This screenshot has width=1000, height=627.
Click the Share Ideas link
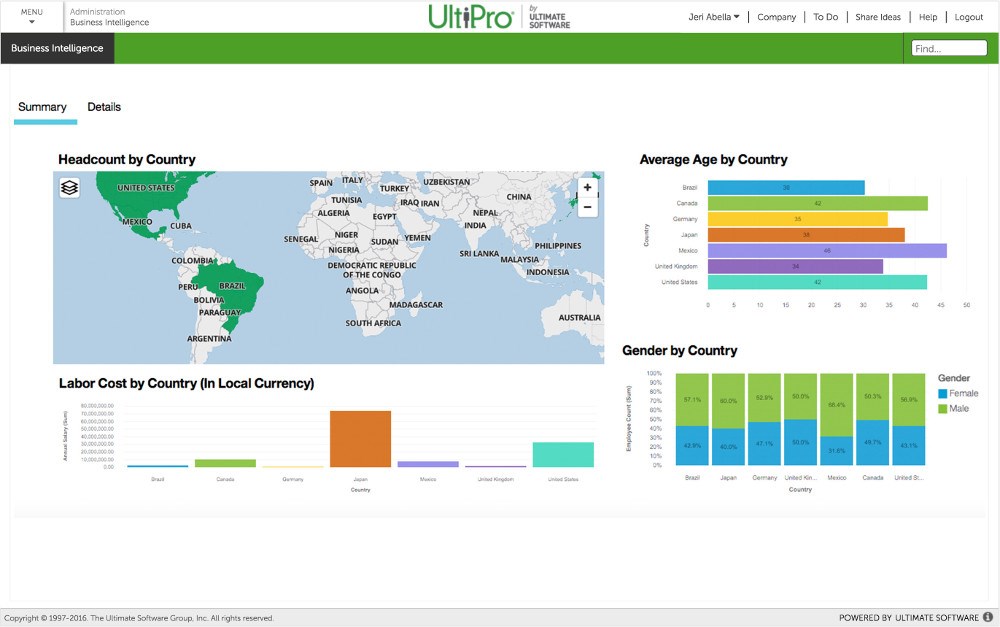877,17
